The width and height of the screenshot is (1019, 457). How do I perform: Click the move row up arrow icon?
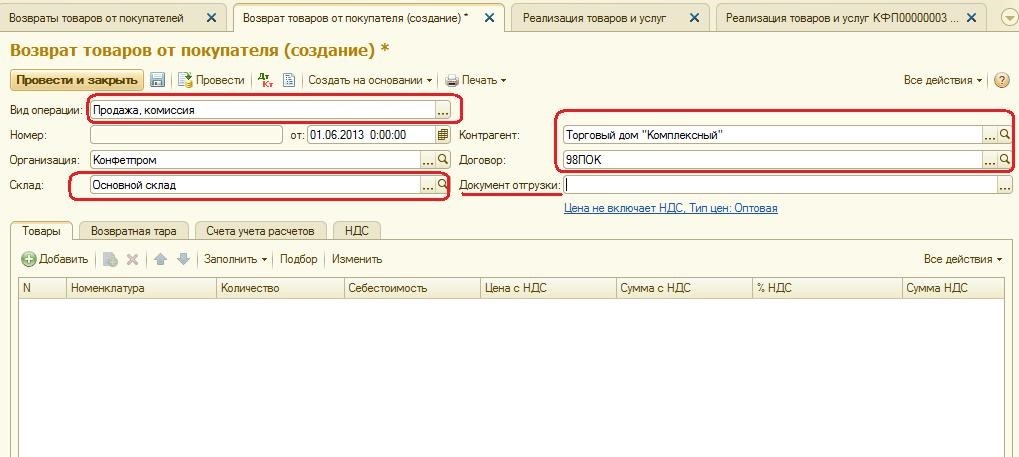[x=161, y=259]
